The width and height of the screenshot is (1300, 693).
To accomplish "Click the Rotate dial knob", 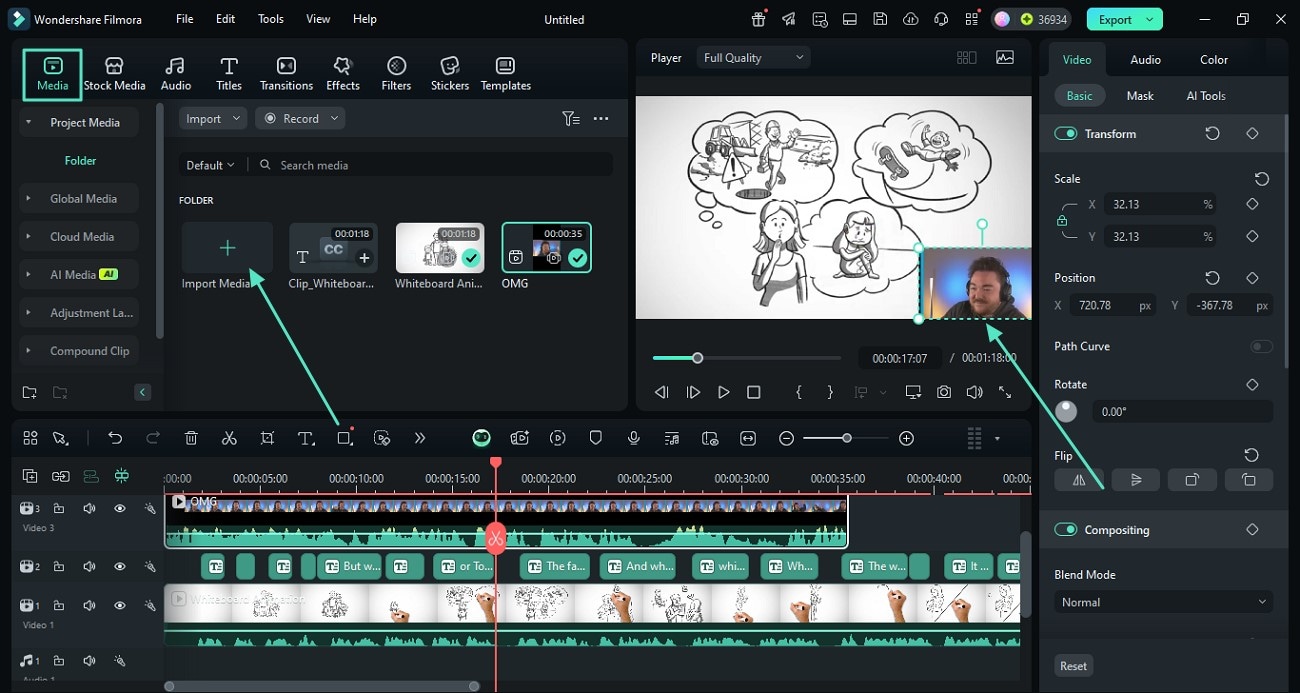I will pos(1066,411).
